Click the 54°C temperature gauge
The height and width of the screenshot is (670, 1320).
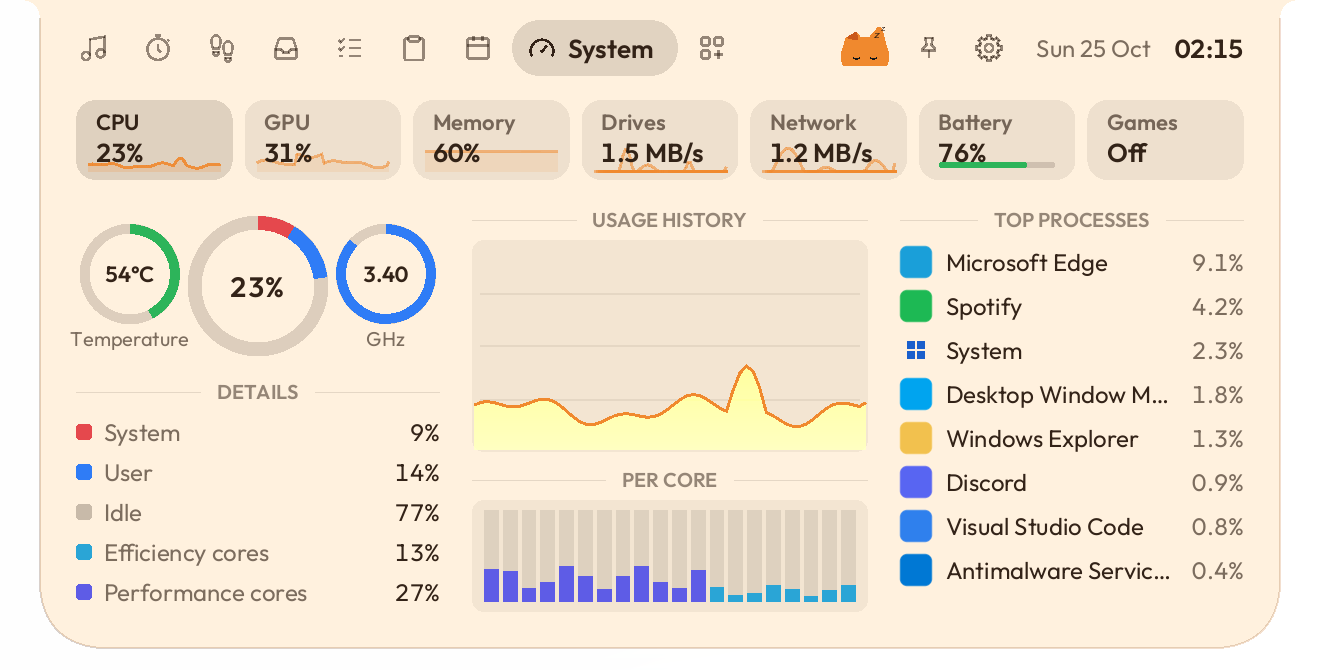[130, 274]
